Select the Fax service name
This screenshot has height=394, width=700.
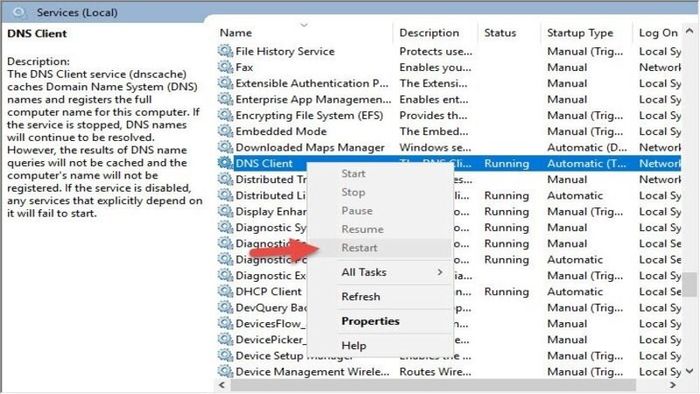click(x=244, y=67)
